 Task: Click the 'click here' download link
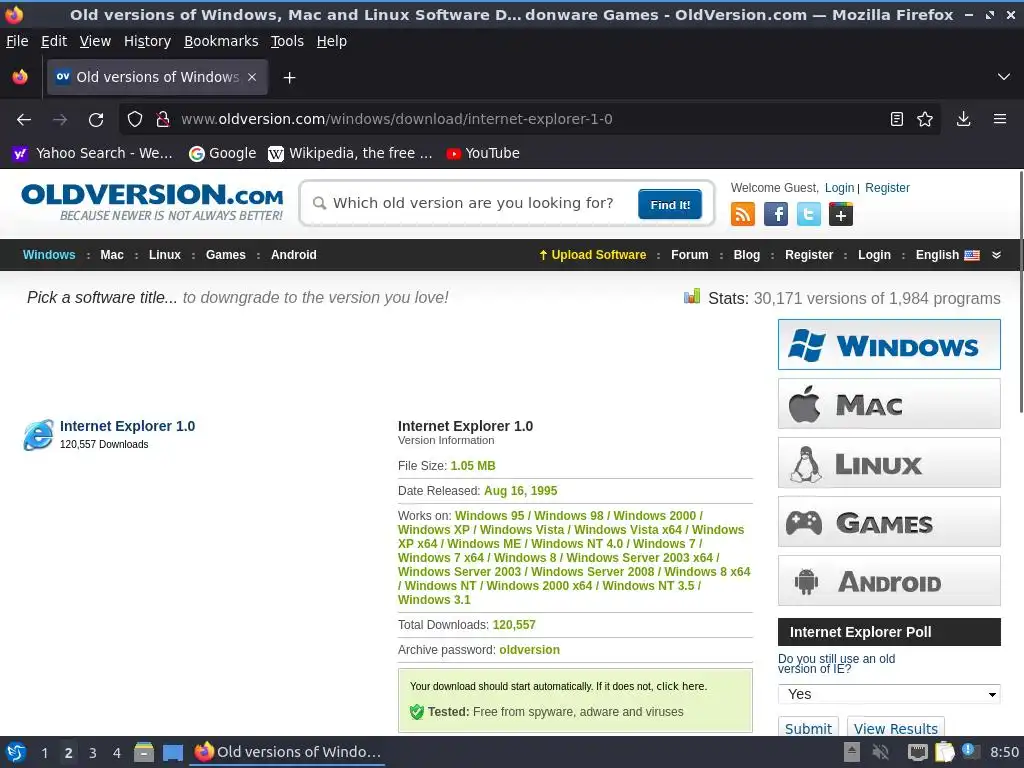680,686
